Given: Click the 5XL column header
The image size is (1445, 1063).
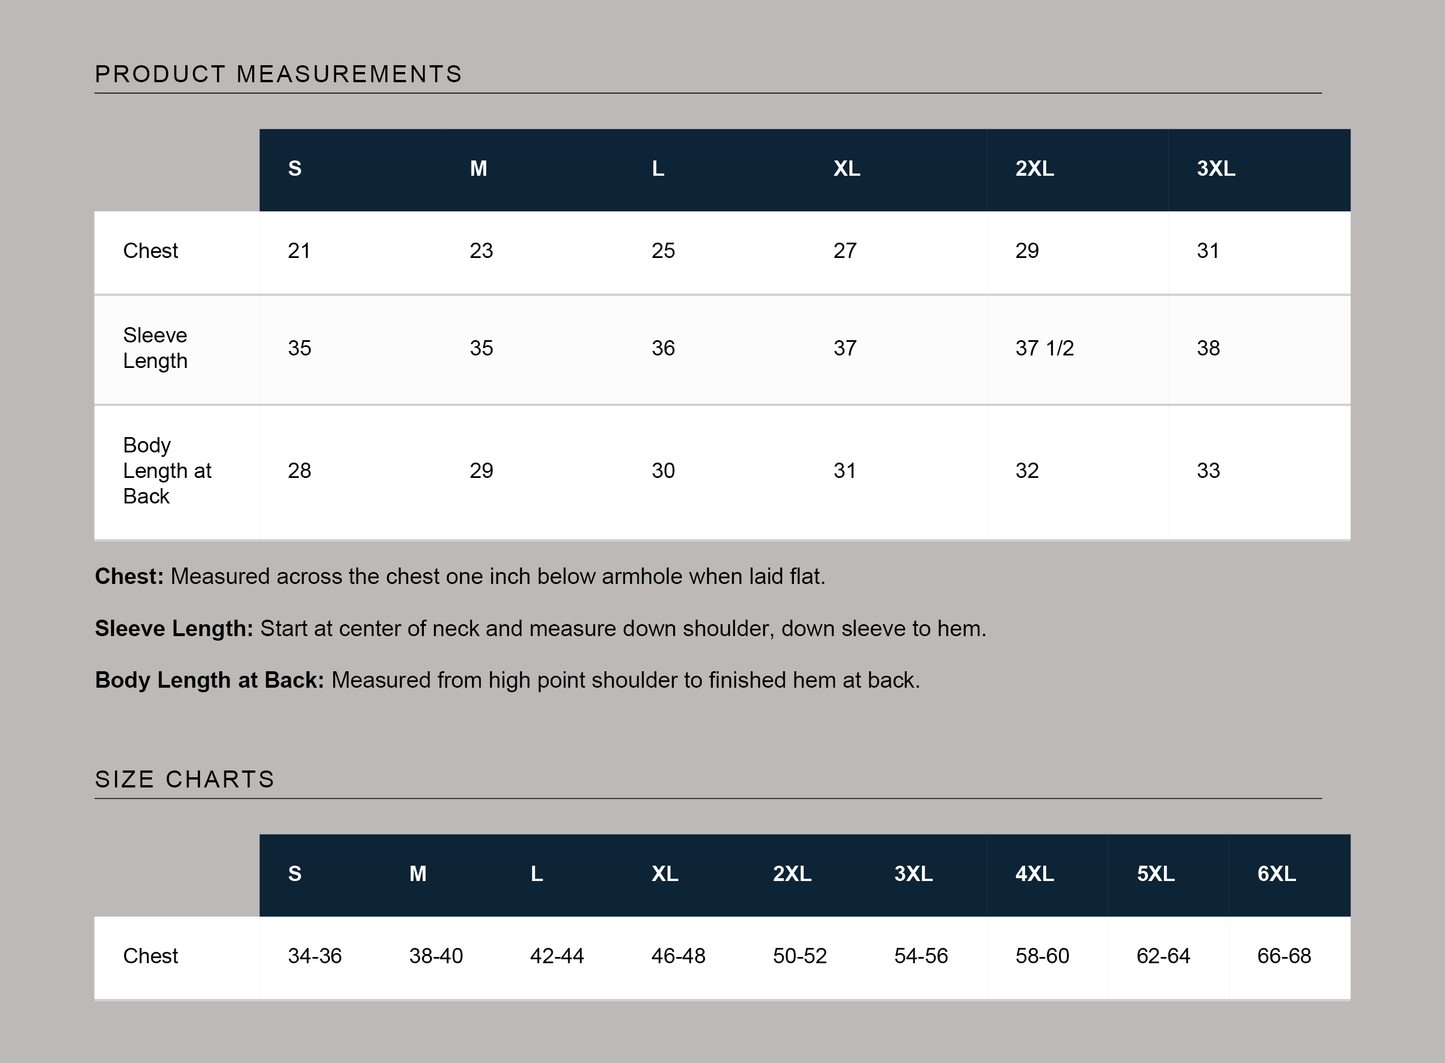Looking at the screenshot, I should tap(1155, 874).
